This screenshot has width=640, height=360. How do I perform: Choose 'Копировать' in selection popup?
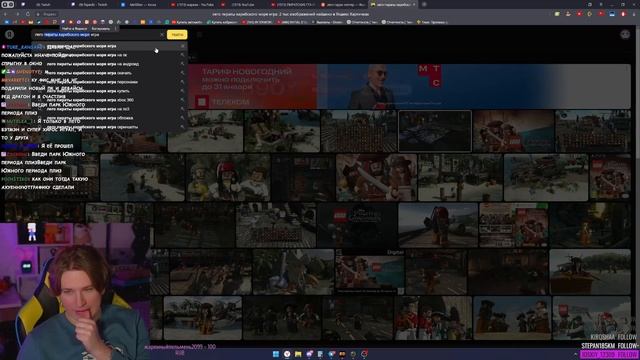(100, 29)
